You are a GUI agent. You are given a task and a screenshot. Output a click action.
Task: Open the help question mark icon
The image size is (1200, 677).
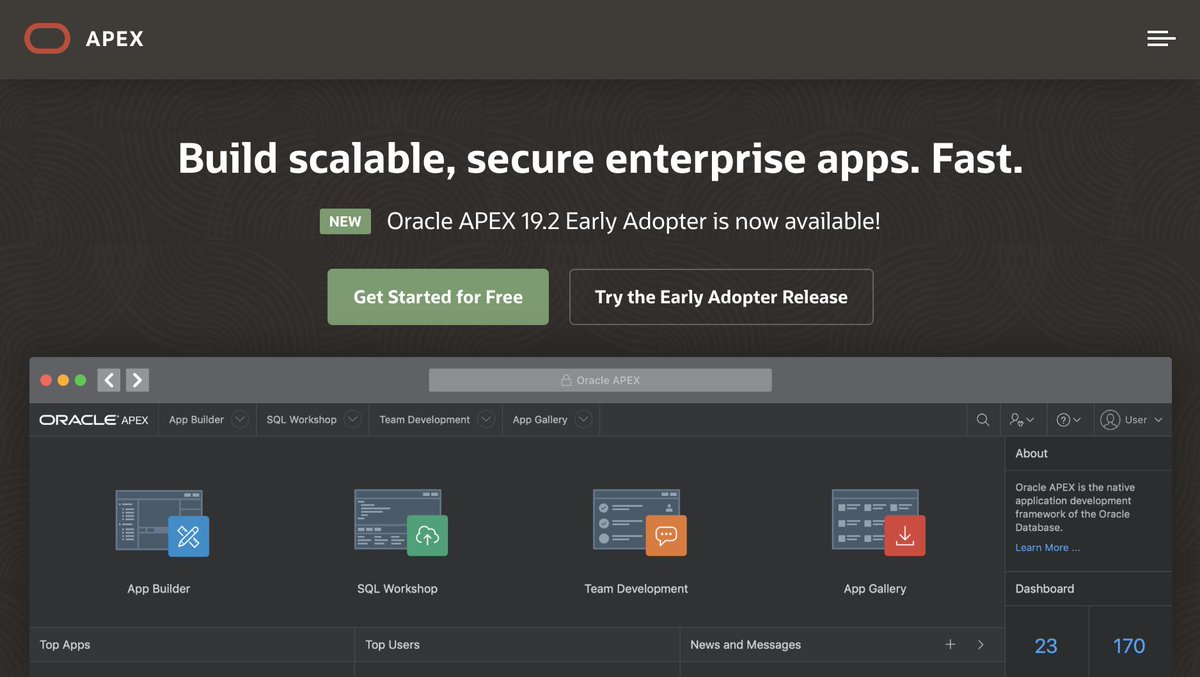click(1069, 420)
